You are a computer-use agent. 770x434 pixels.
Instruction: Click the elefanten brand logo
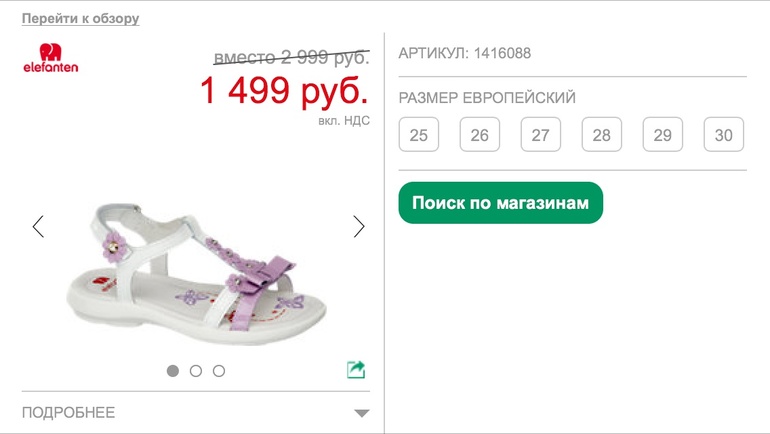51,58
